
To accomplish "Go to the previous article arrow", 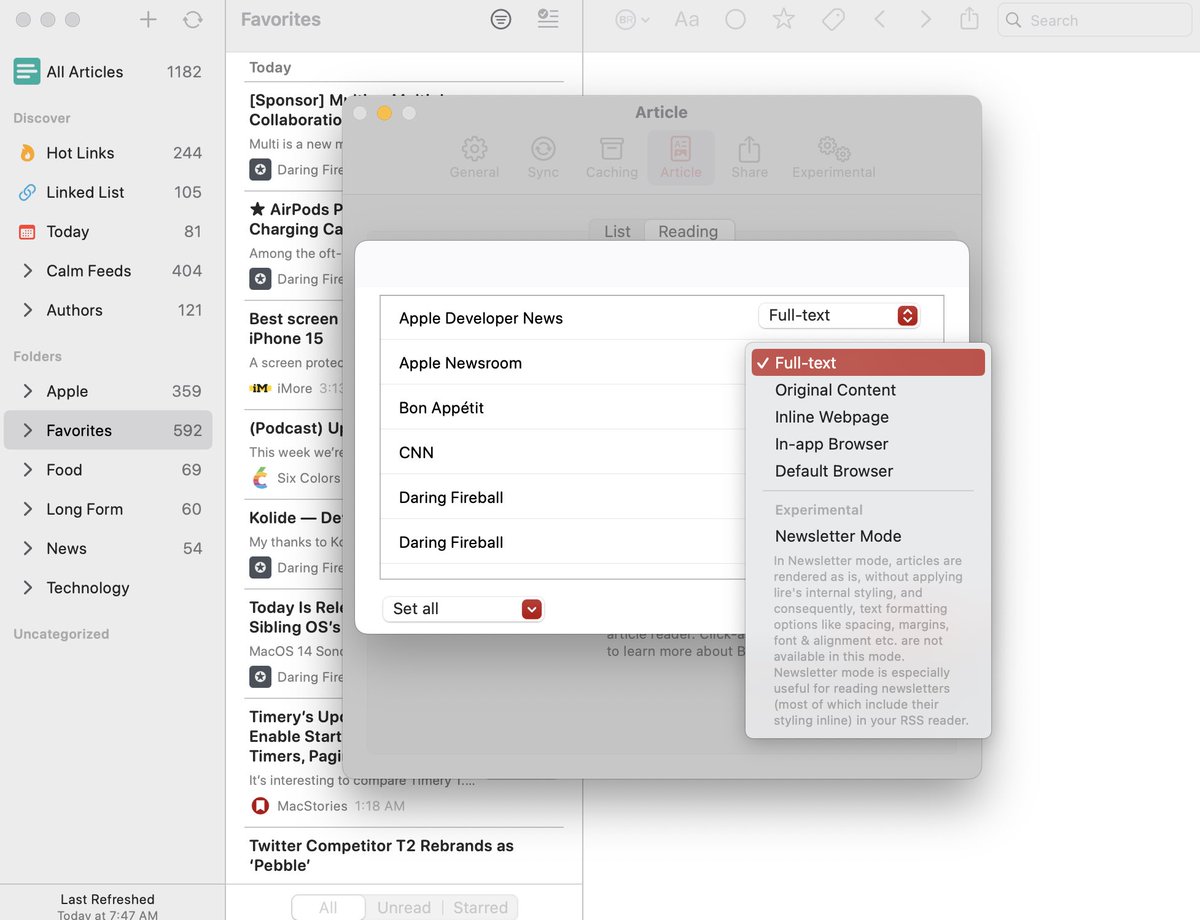I will [880, 20].
